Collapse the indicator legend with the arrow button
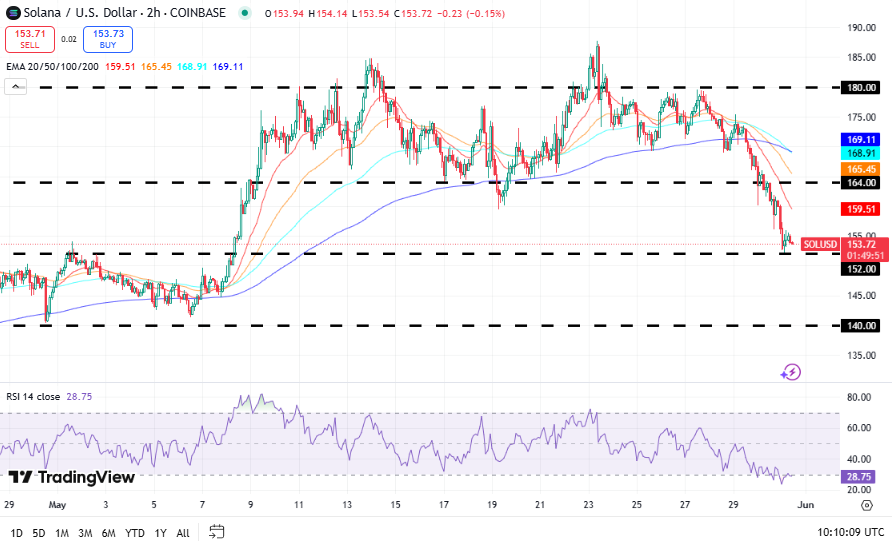892x543 pixels. tap(15, 87)
